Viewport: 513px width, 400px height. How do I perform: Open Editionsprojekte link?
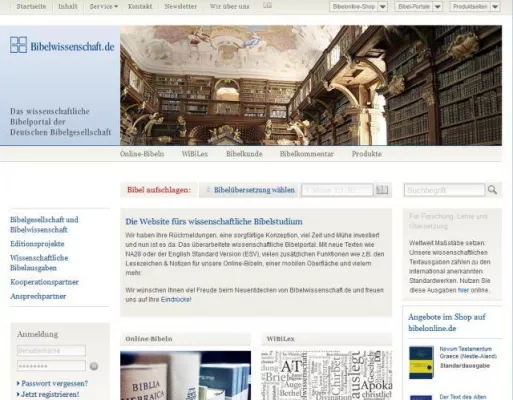pyautogui.click(x=37, y=244)
